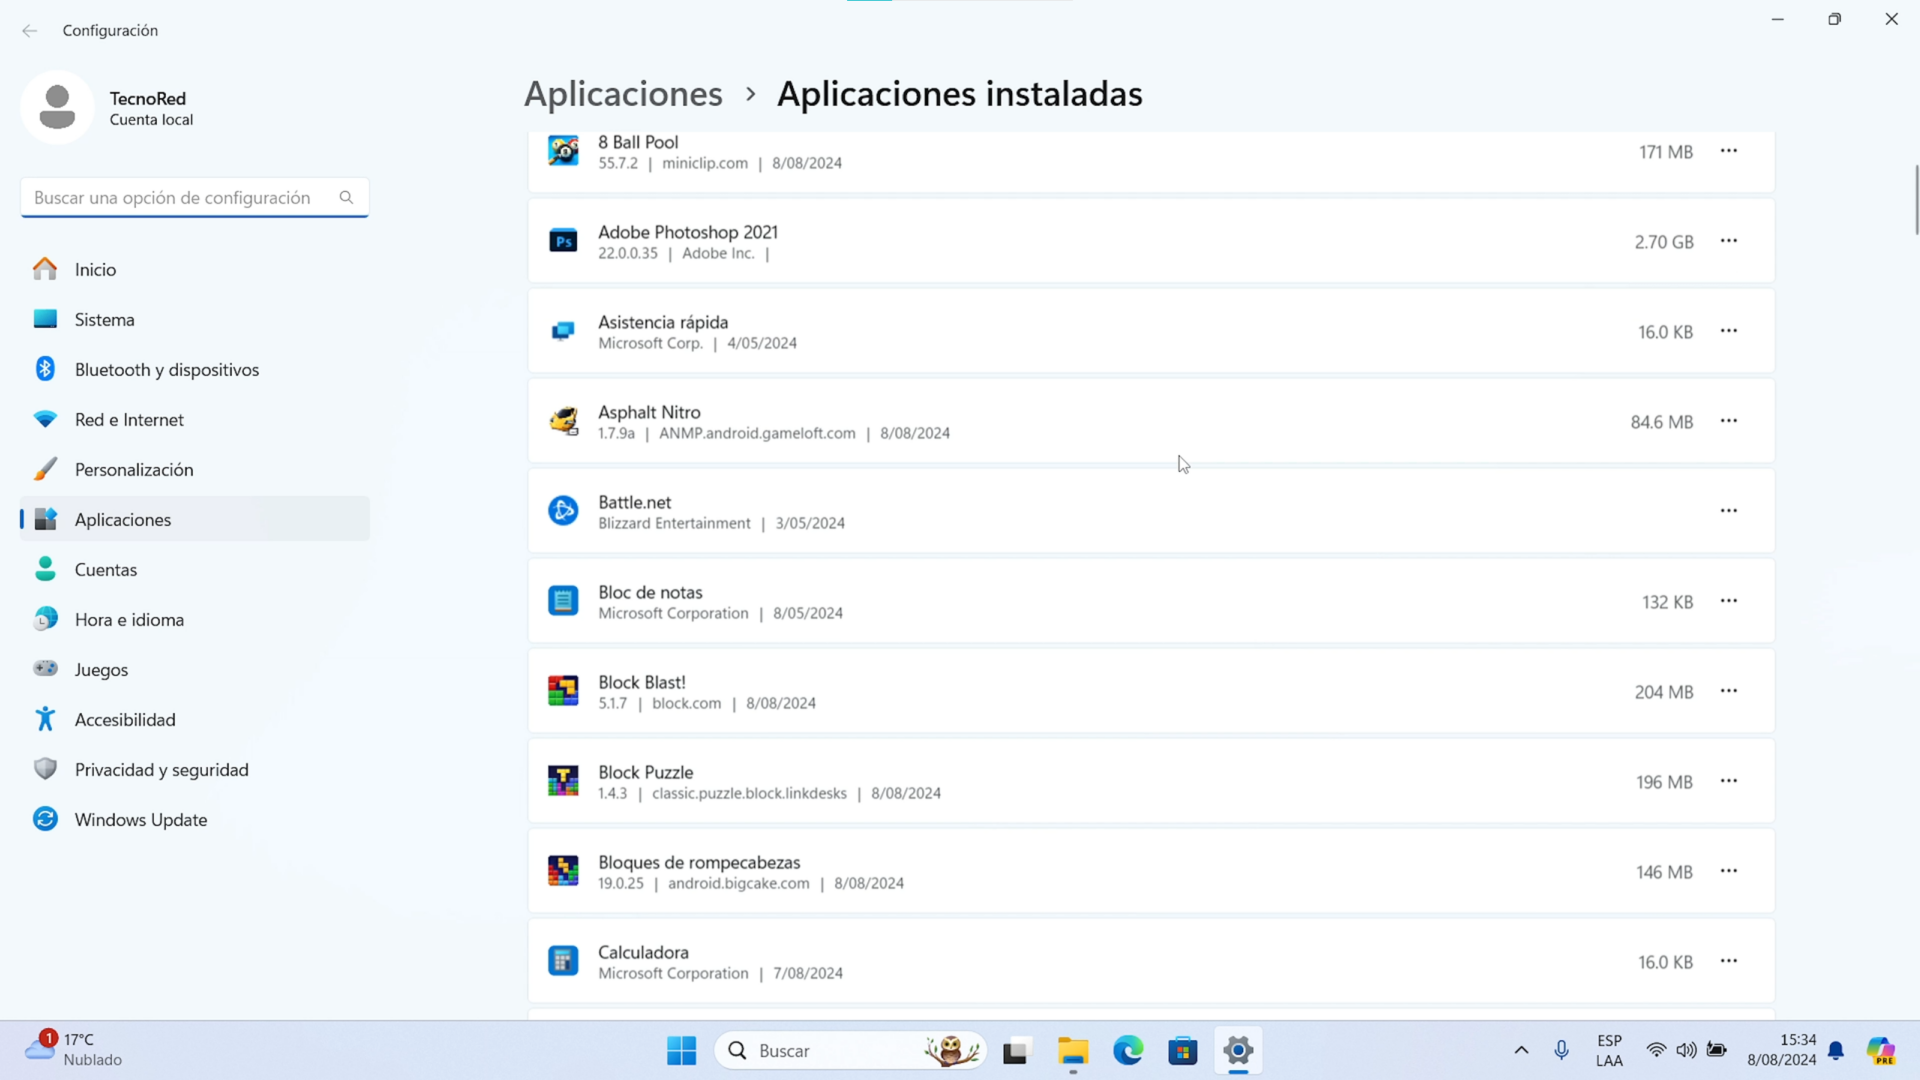Open more options for Bloc de notas
The height and width of the screenshot is (1080, 1920).
1729,601
